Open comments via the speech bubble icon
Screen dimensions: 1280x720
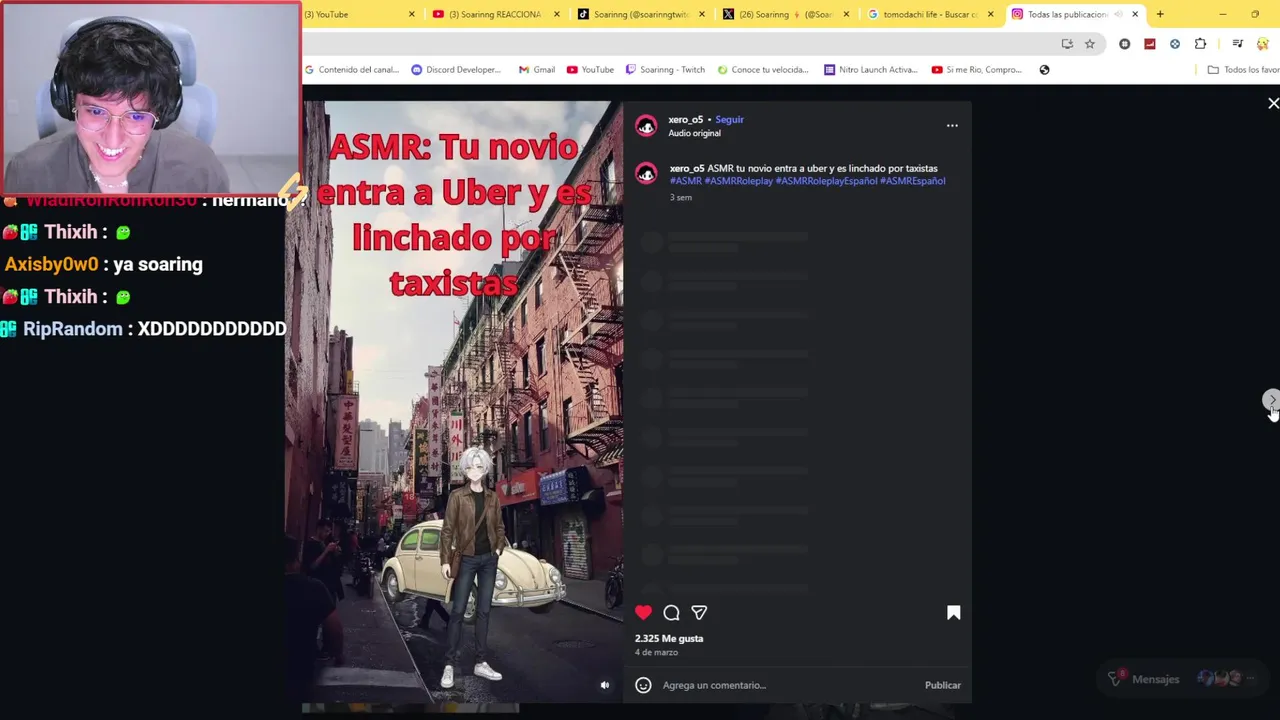[671, 612]
